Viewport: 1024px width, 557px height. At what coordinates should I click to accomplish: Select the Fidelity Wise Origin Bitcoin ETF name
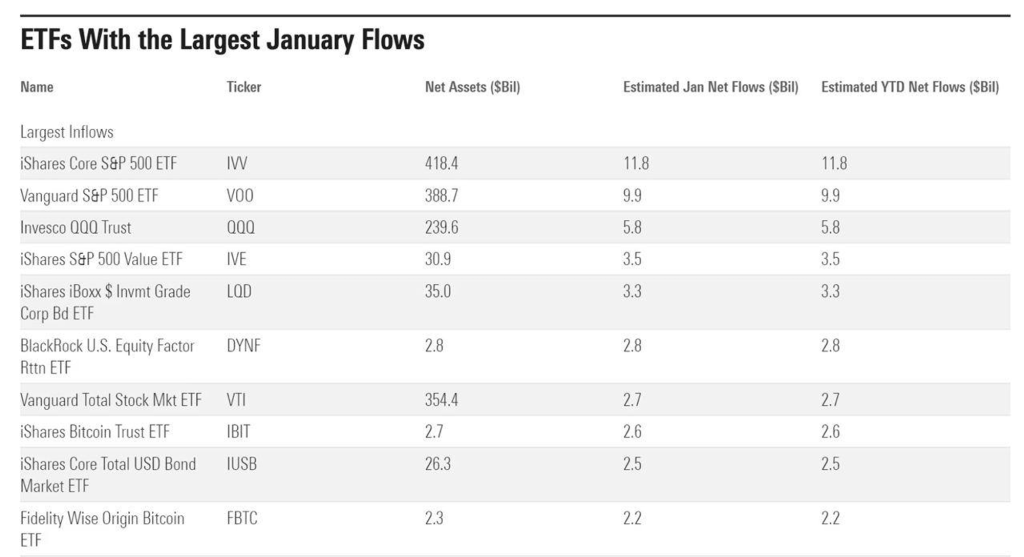(x=102, y=527)
